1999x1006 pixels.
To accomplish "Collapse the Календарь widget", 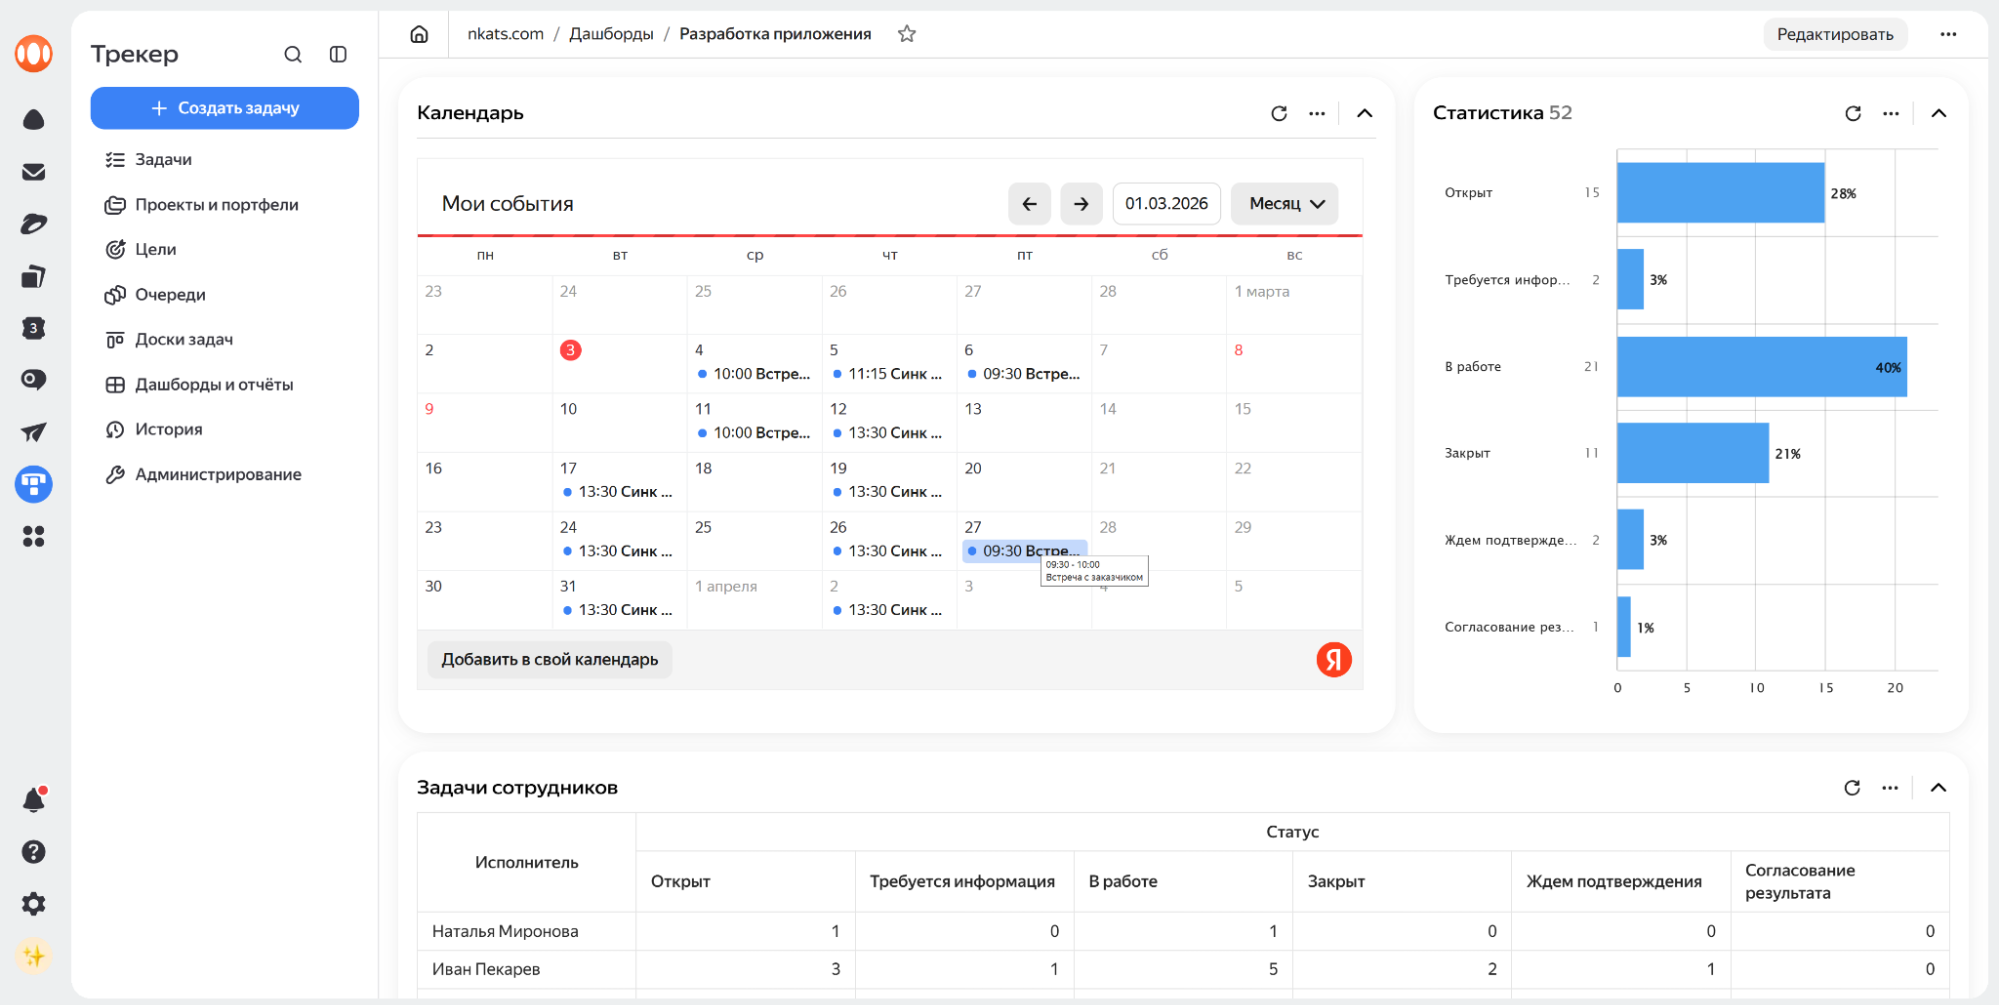I will click(x=1364, y=113).
